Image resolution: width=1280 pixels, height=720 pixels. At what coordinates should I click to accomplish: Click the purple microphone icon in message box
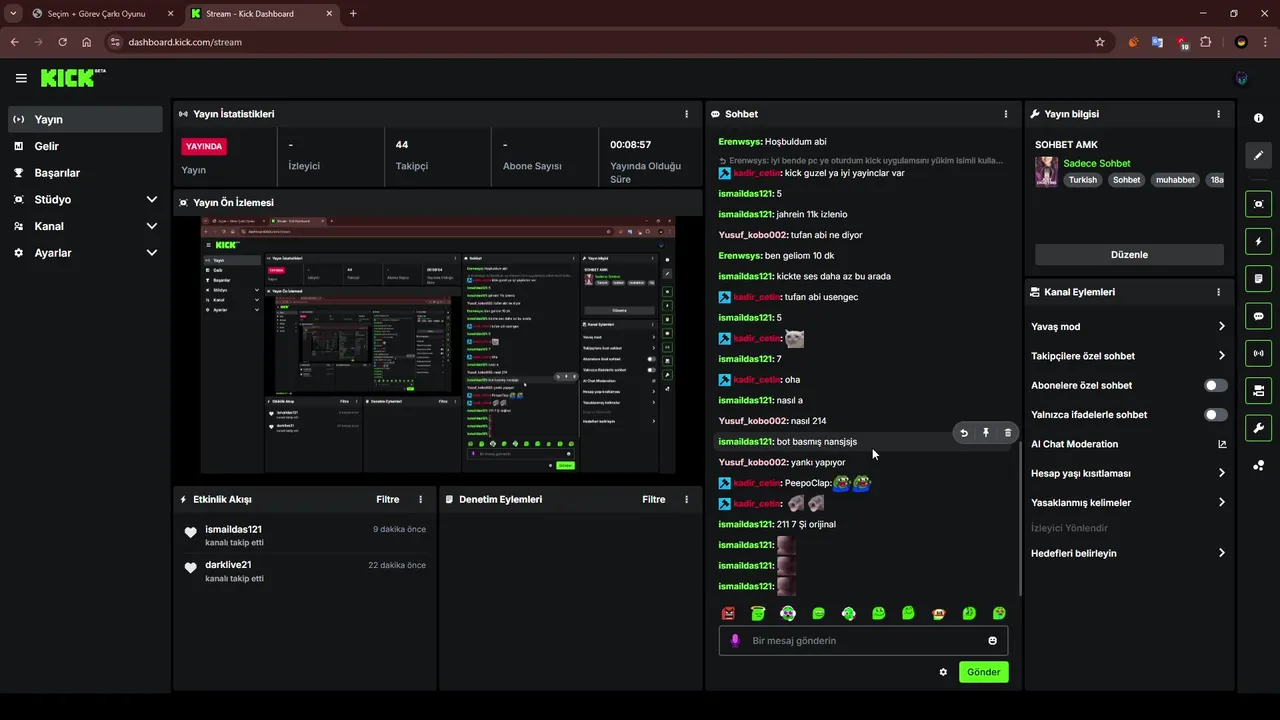pyautogui.click(x=735, y=641)
